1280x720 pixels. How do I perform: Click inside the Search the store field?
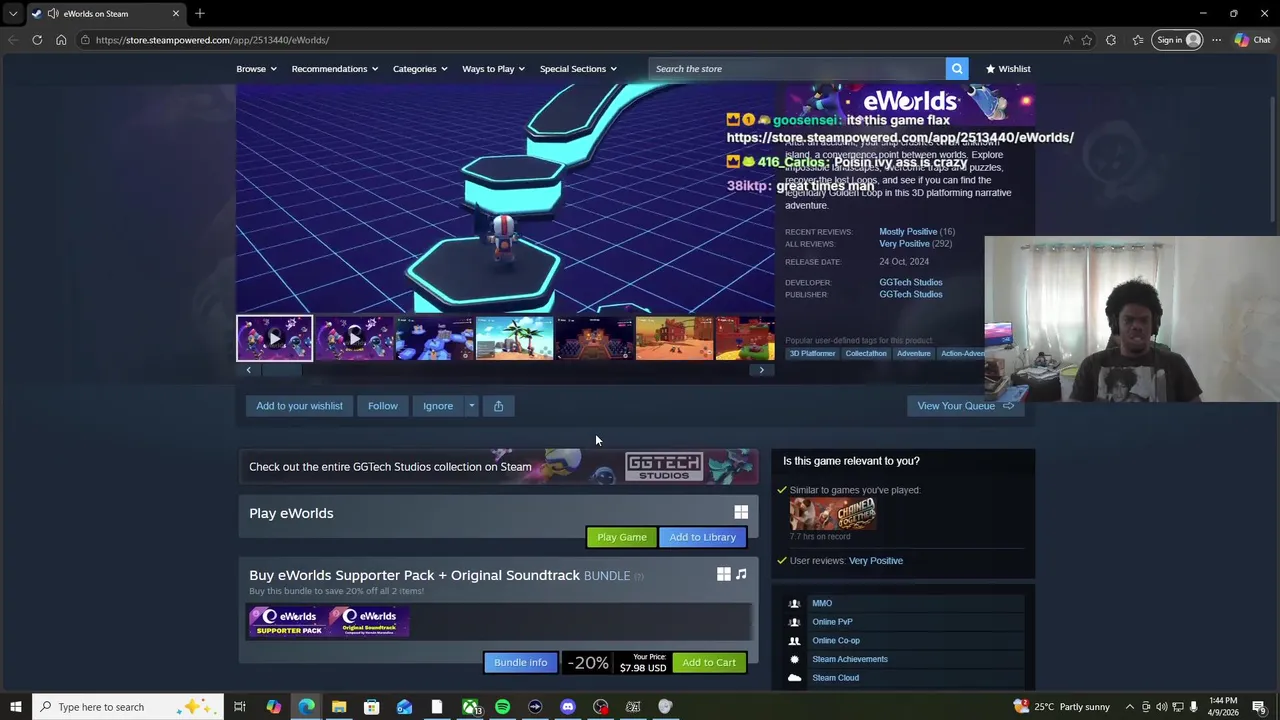click(x=797, y=69)
